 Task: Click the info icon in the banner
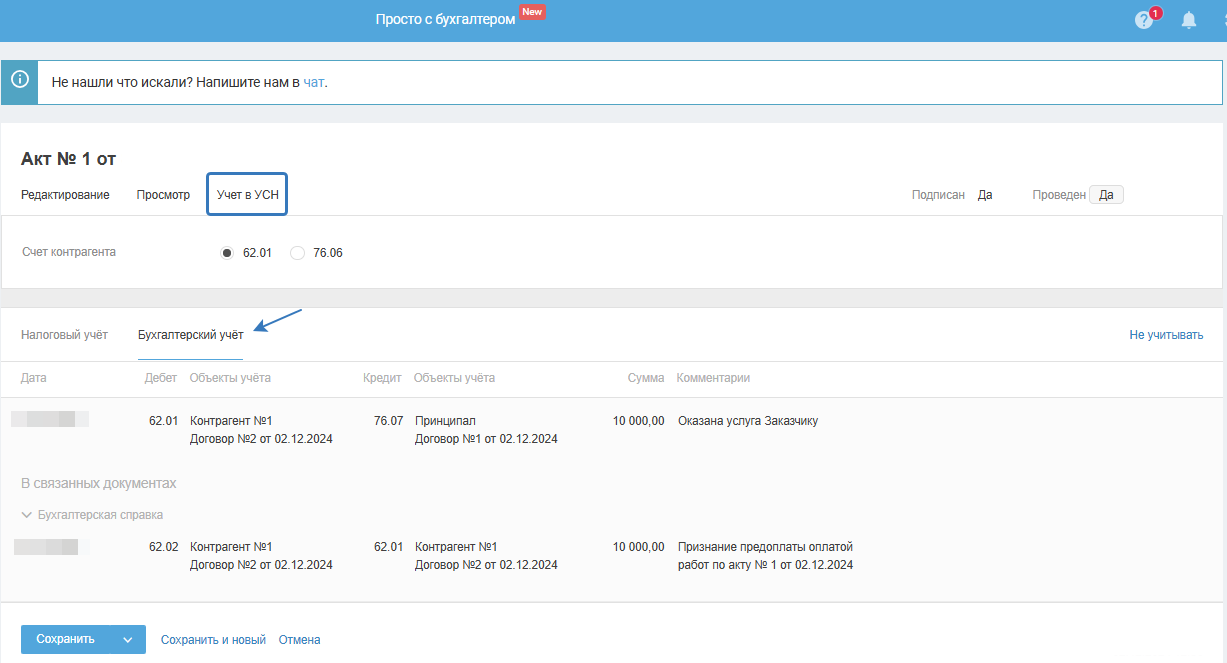pyautogui.click(x=19, y=81)
